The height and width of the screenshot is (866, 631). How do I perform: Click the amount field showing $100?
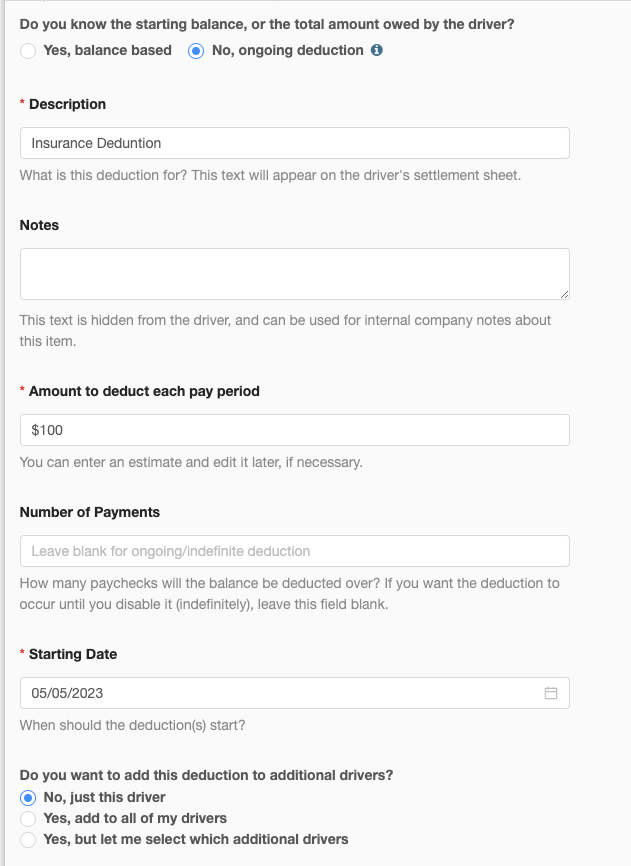click(x=295, y=430)
